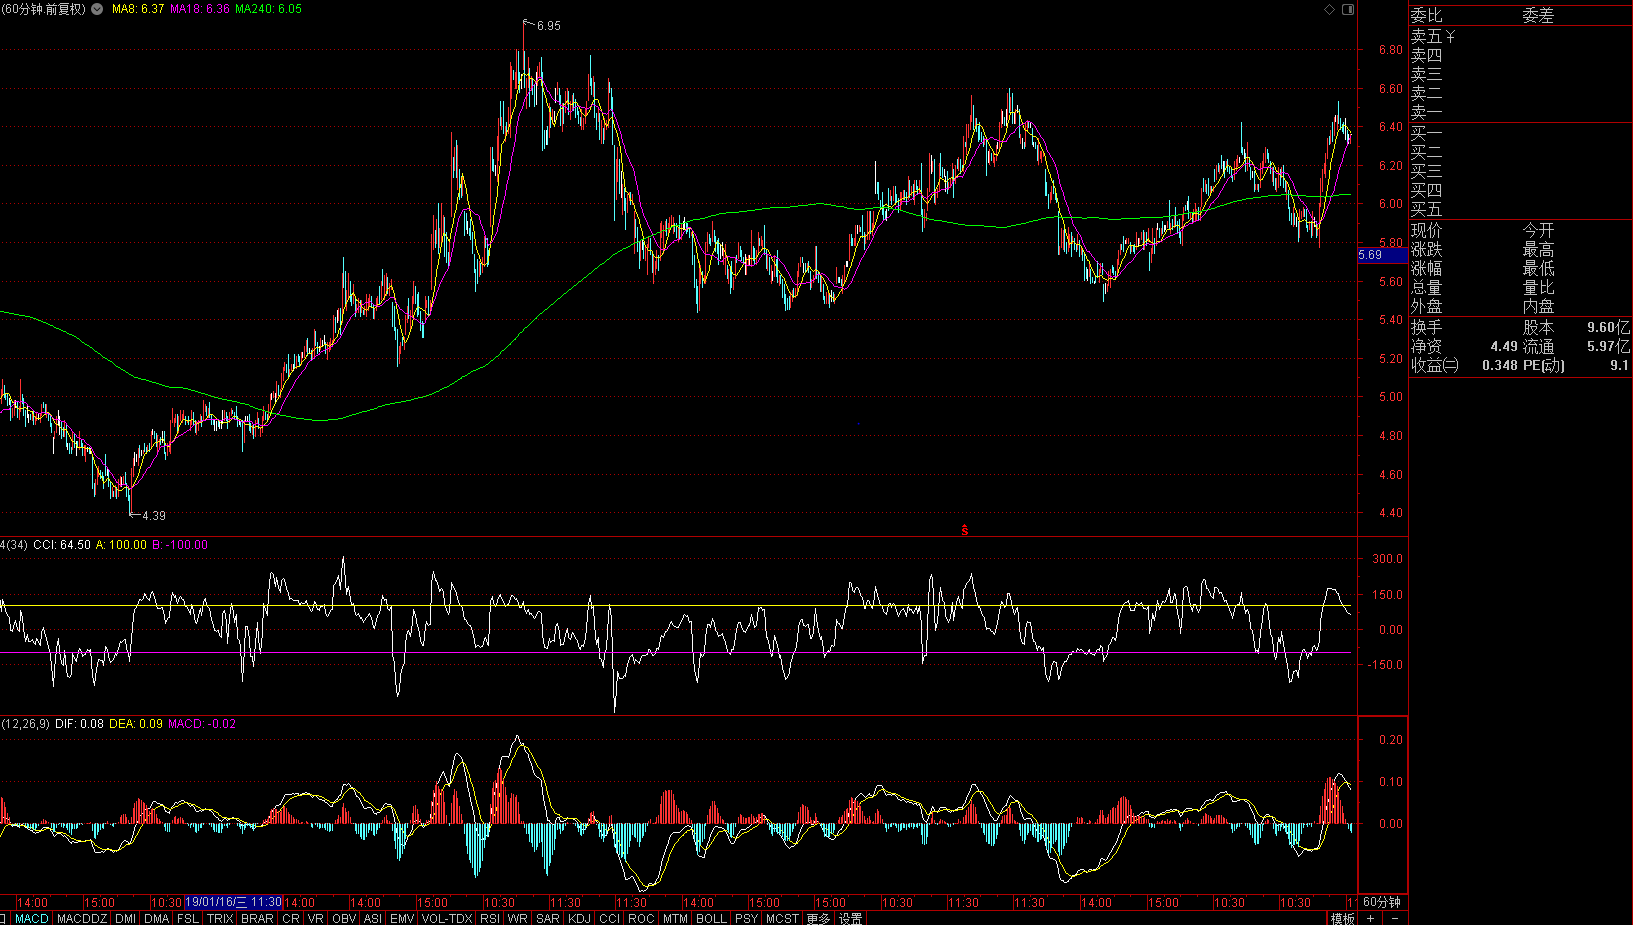Select the CCI indicator tab
The height and width of the screenshot is (925, 1633).
609,918
